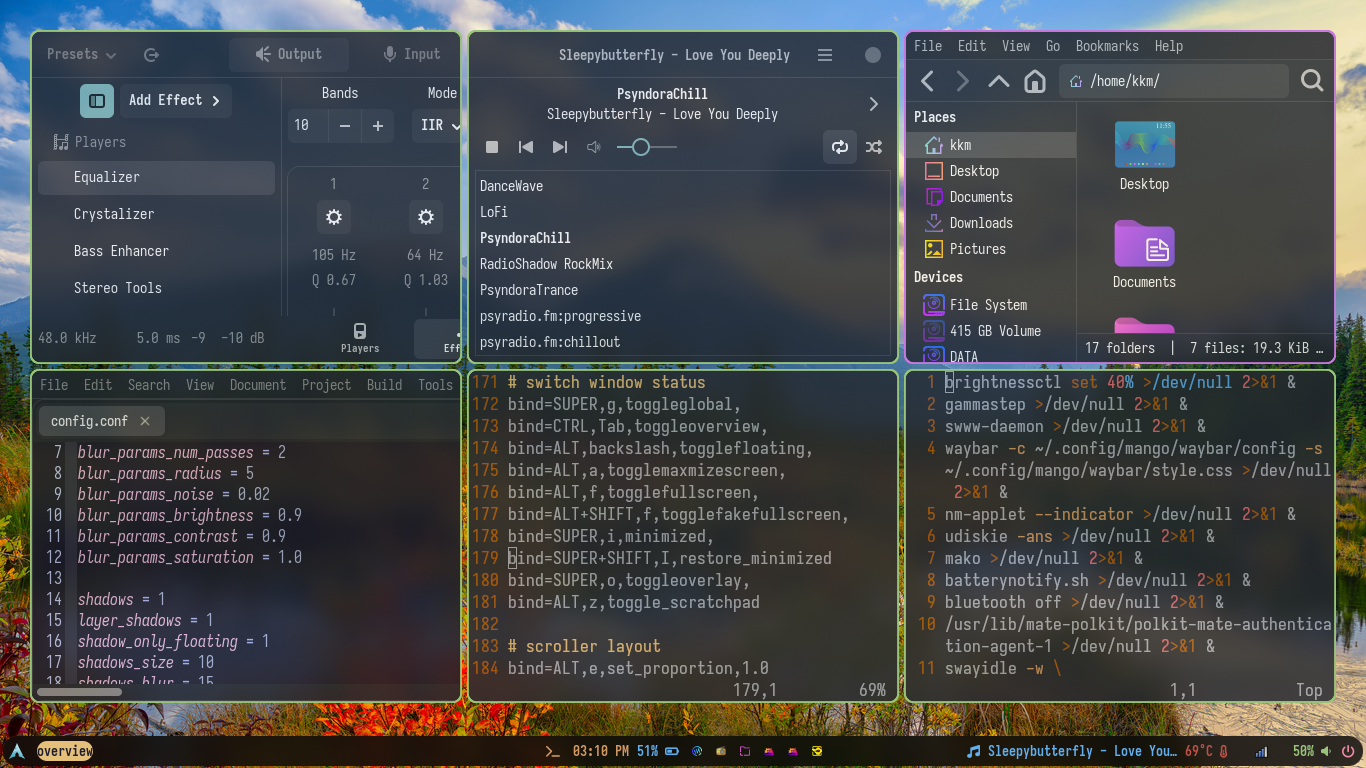Stop playback in the radio player
Viewport: 1366px width, 768px height.
click(x=492, y=147)
